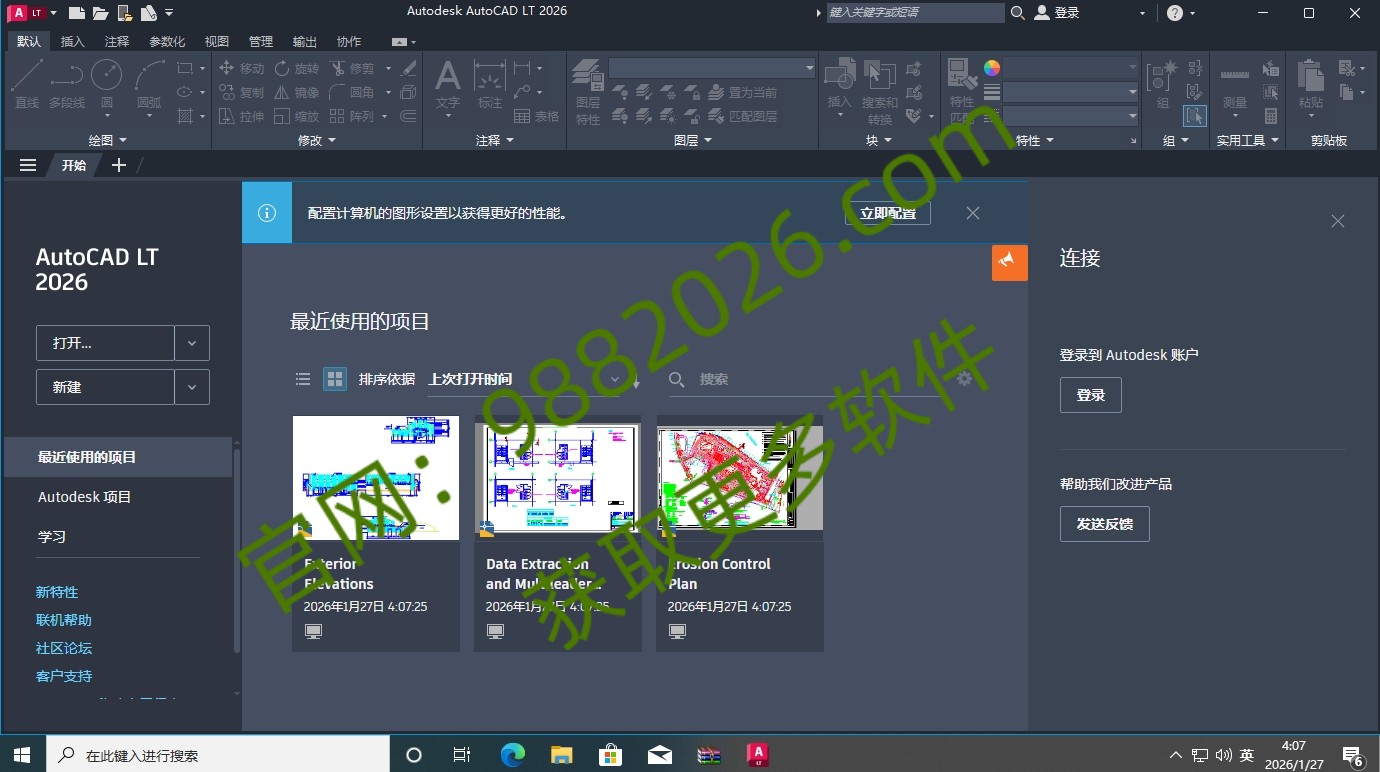This screenshot has width=1380, height=772.
Task: Open the object color dropdown in Properties
Action: click(1070, 68)
